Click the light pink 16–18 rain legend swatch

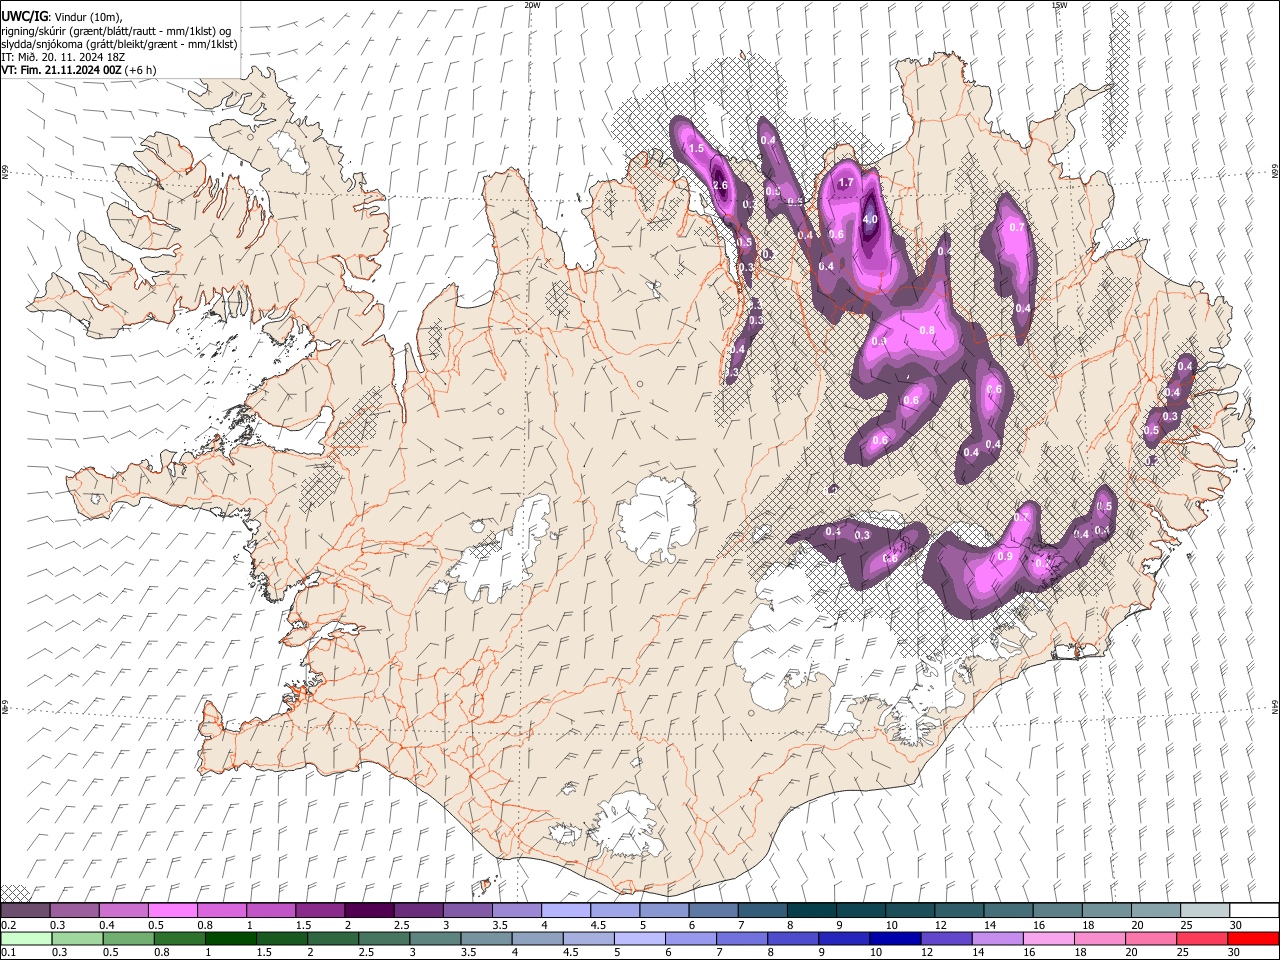(1048, 938)
